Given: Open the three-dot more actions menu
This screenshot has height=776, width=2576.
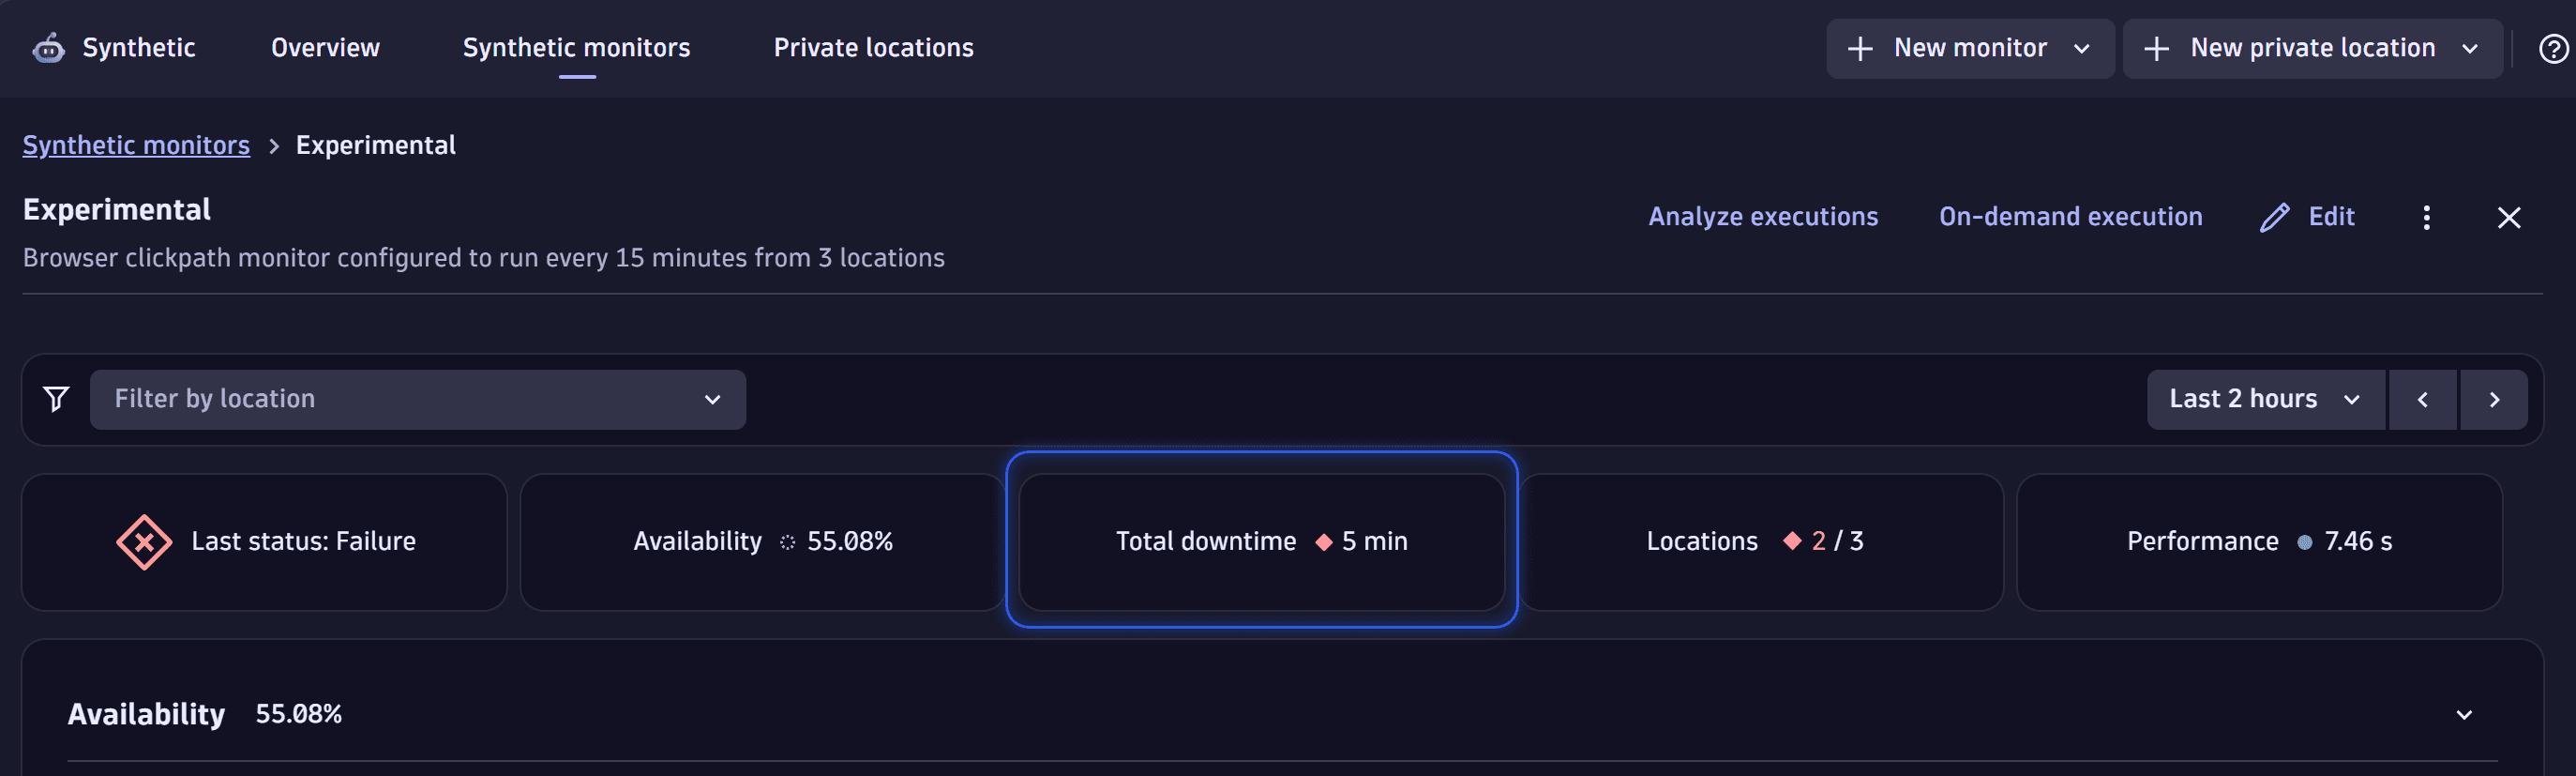Looking at the screenshot, I should 2426,217.
